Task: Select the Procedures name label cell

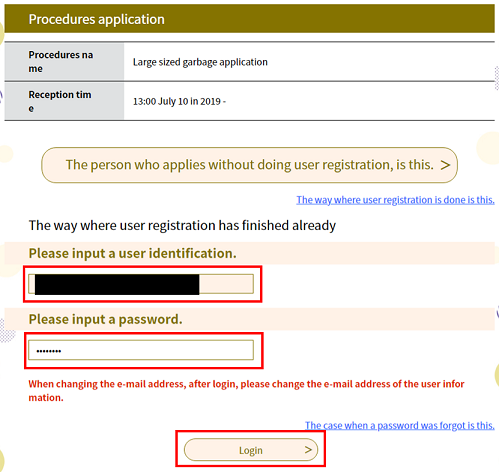Action: (x=64, y=61)
